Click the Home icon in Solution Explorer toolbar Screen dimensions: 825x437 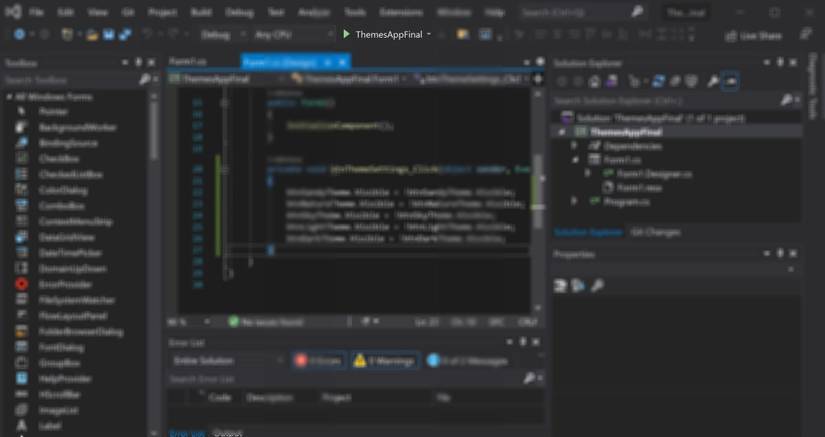point(595,81)
